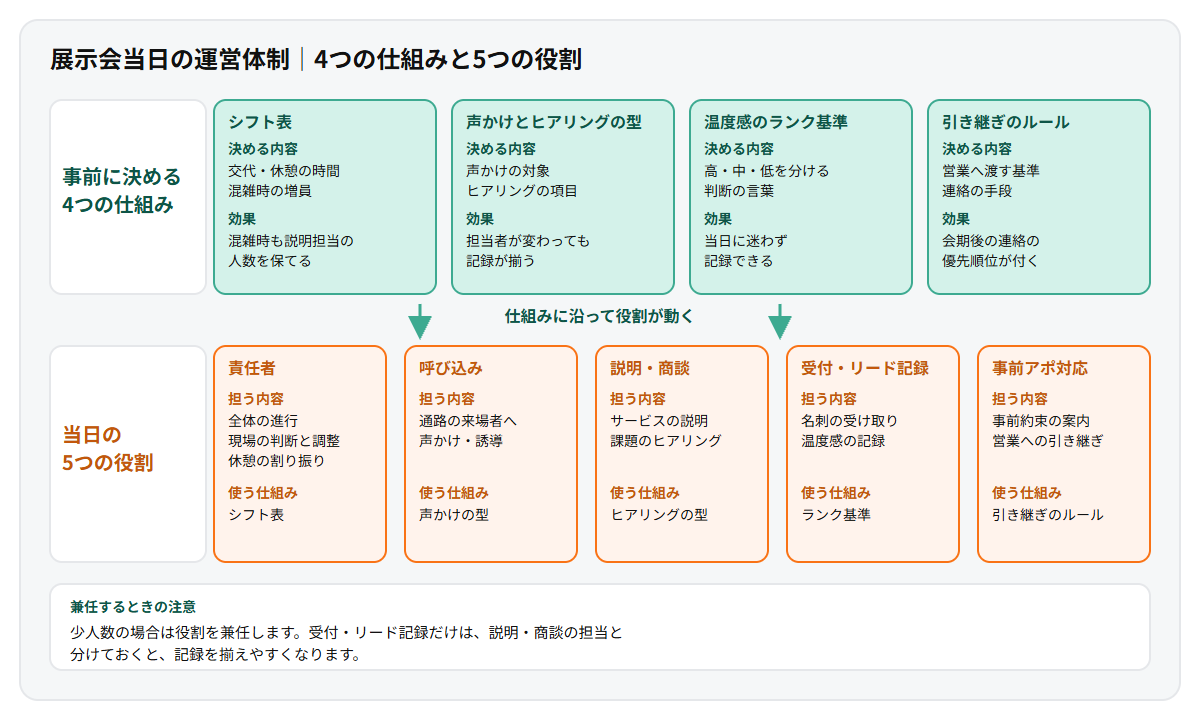
Task: Click the line "事前約束の案内"
Action: [x=1041, y=421]
